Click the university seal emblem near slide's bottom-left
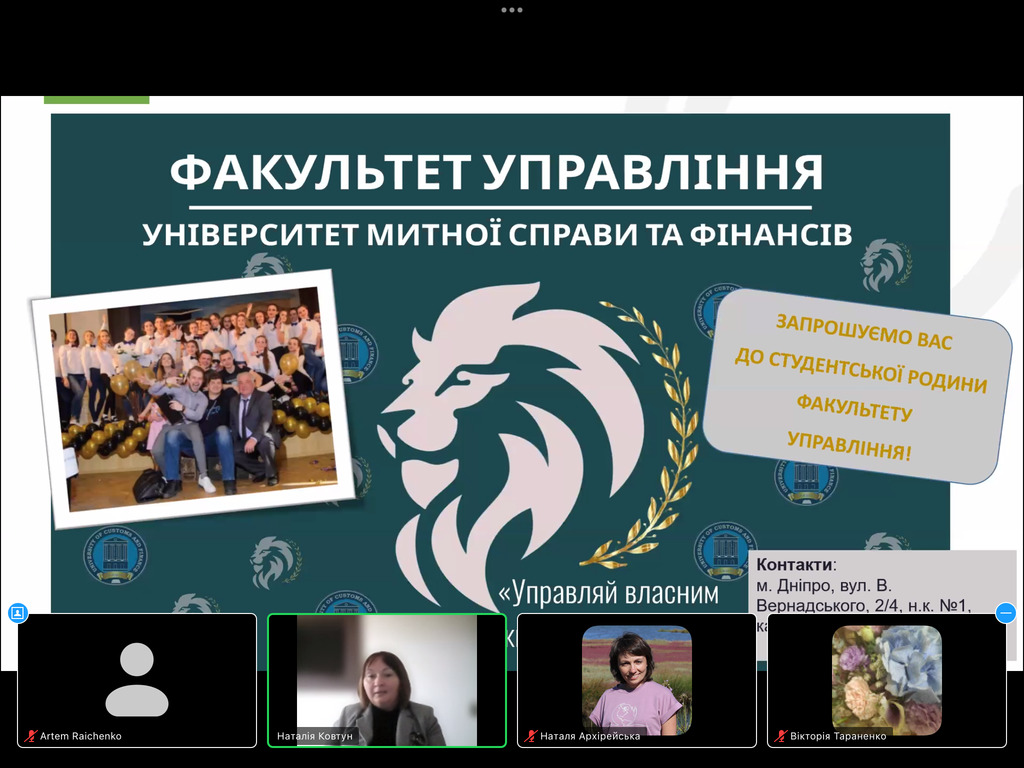Viewport: 1024px width, 768px height. [115, 555]
